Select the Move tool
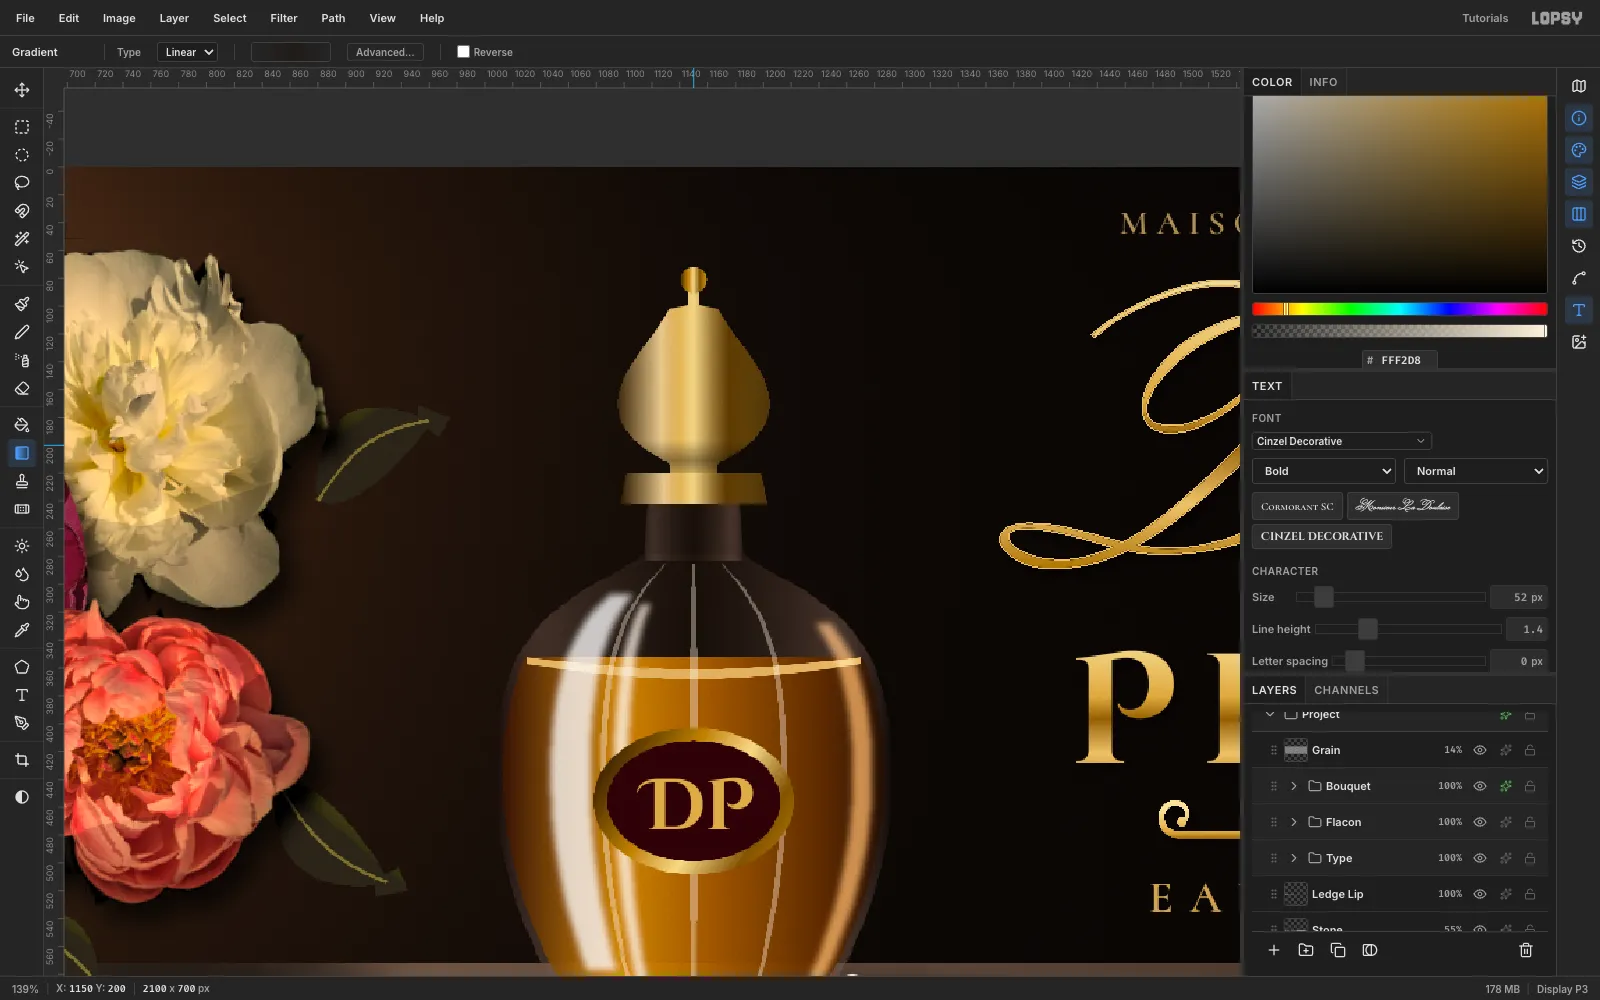 [22, 90]
